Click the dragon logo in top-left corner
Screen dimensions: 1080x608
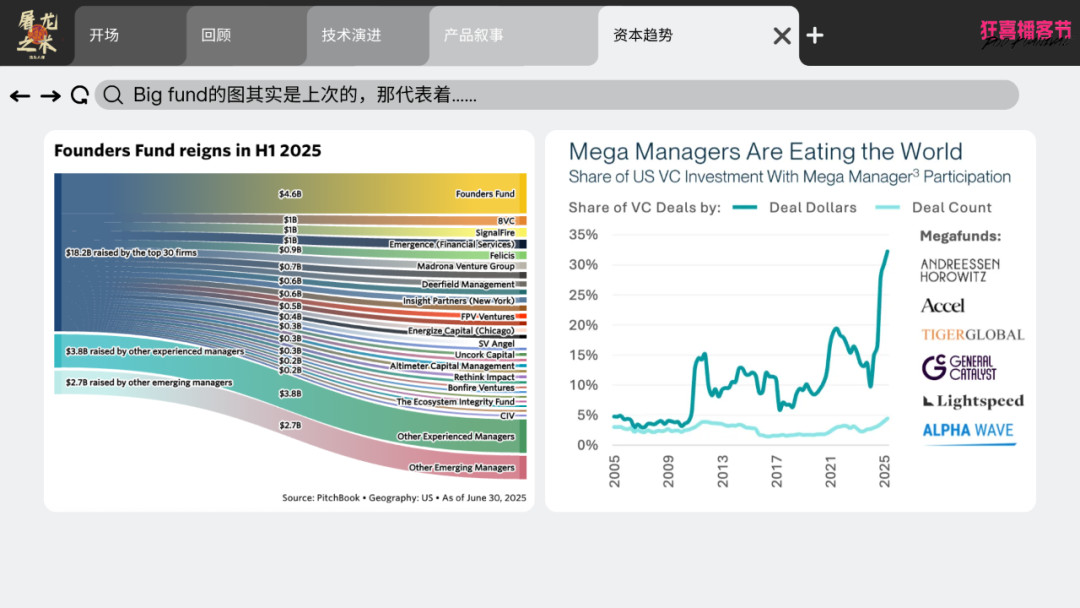[x=37, y=34]
